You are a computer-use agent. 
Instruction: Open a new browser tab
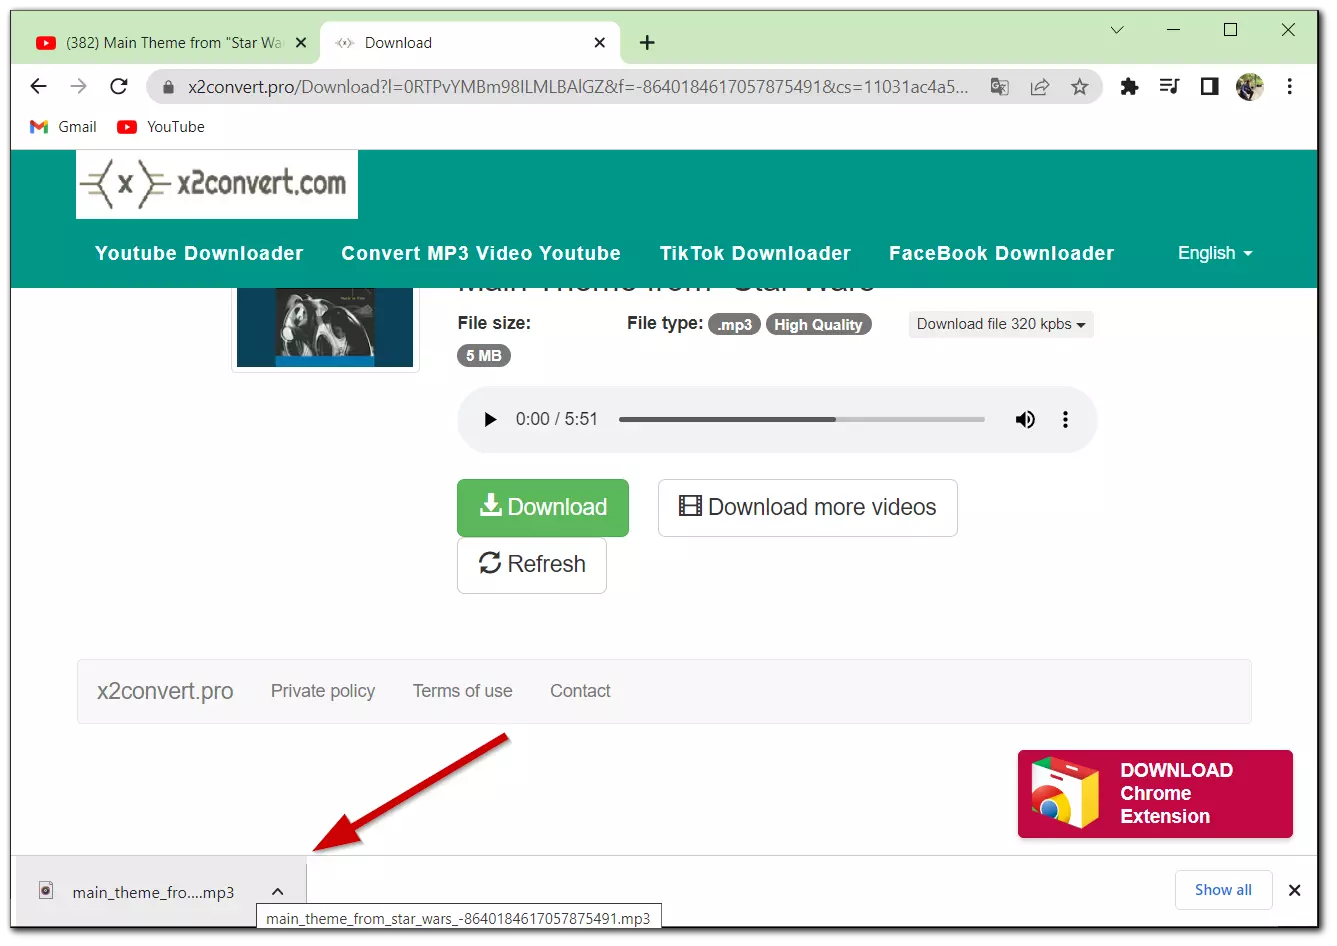pos(647,42)
